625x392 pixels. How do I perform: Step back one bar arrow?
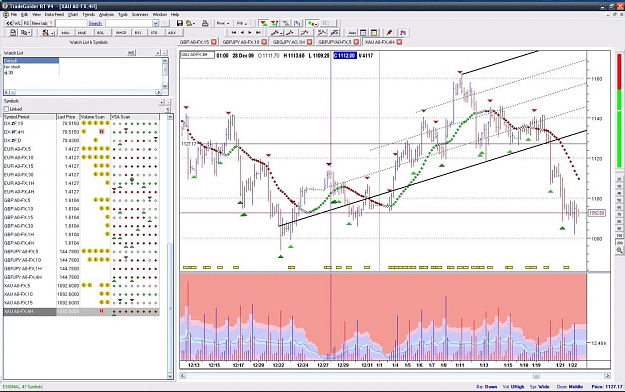point(242,33)
